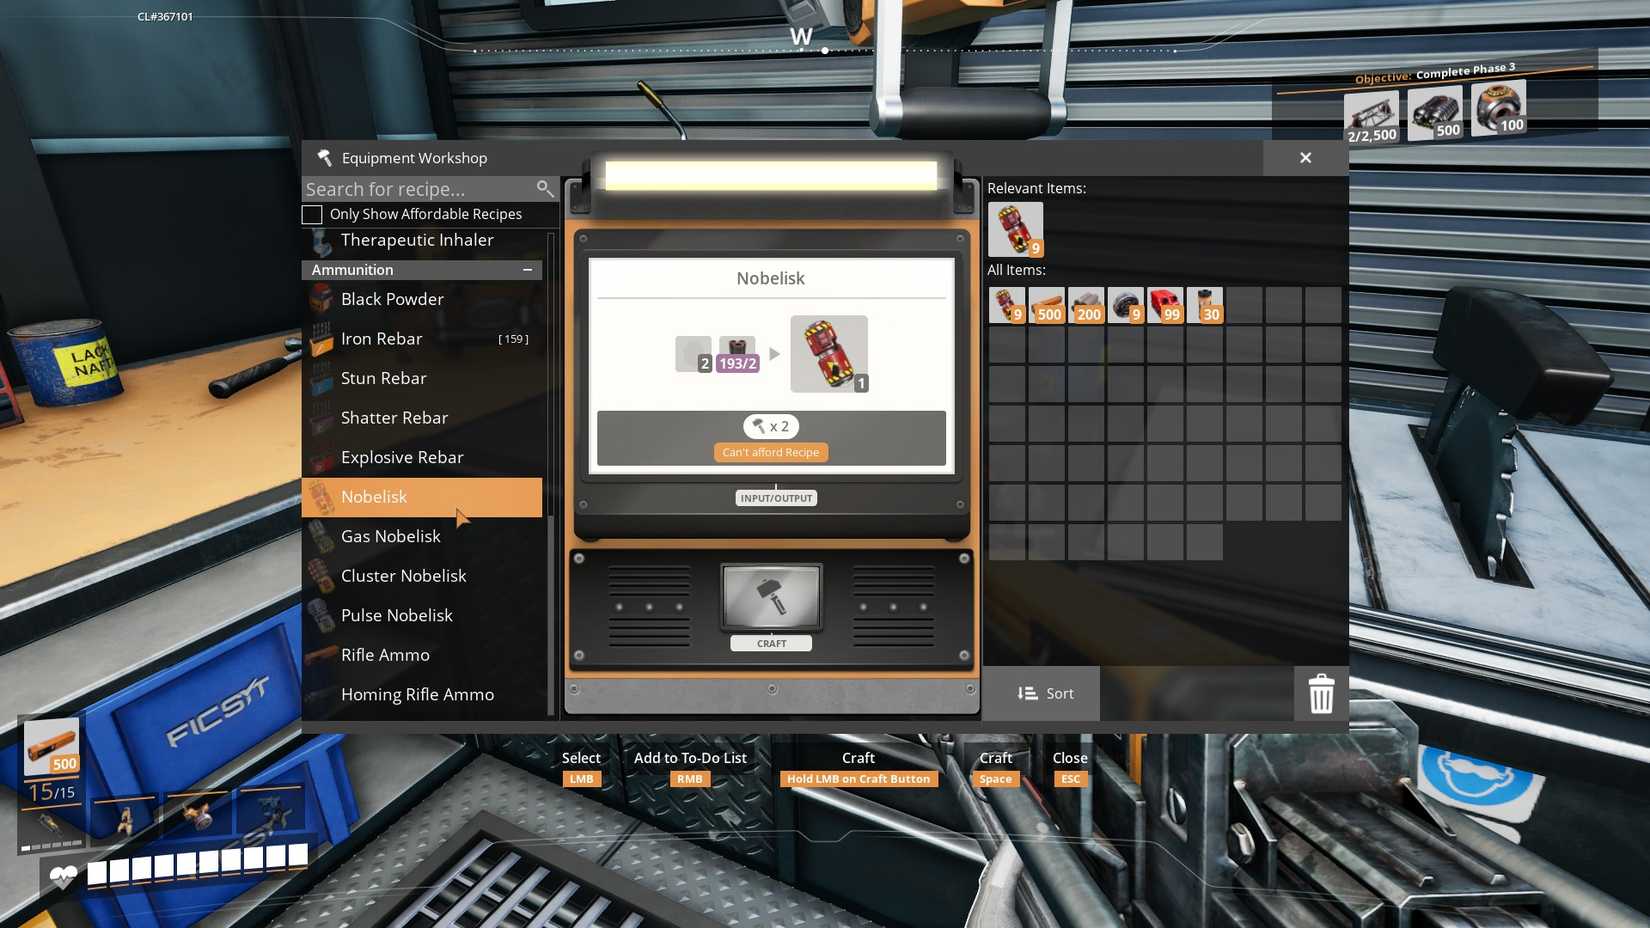
Task: Click the inventory stack showing 500
Action: pos(1046,305)
